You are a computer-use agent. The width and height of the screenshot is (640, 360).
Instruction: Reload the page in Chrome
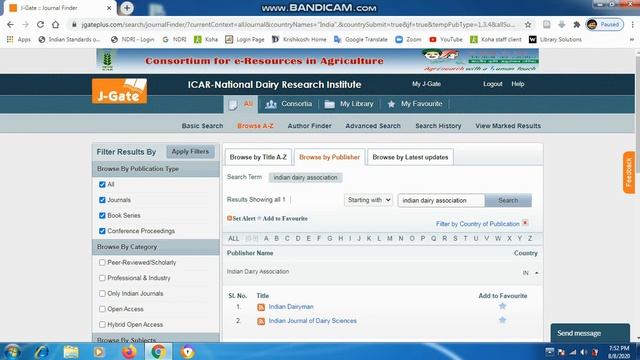click(x=40, y=24)
